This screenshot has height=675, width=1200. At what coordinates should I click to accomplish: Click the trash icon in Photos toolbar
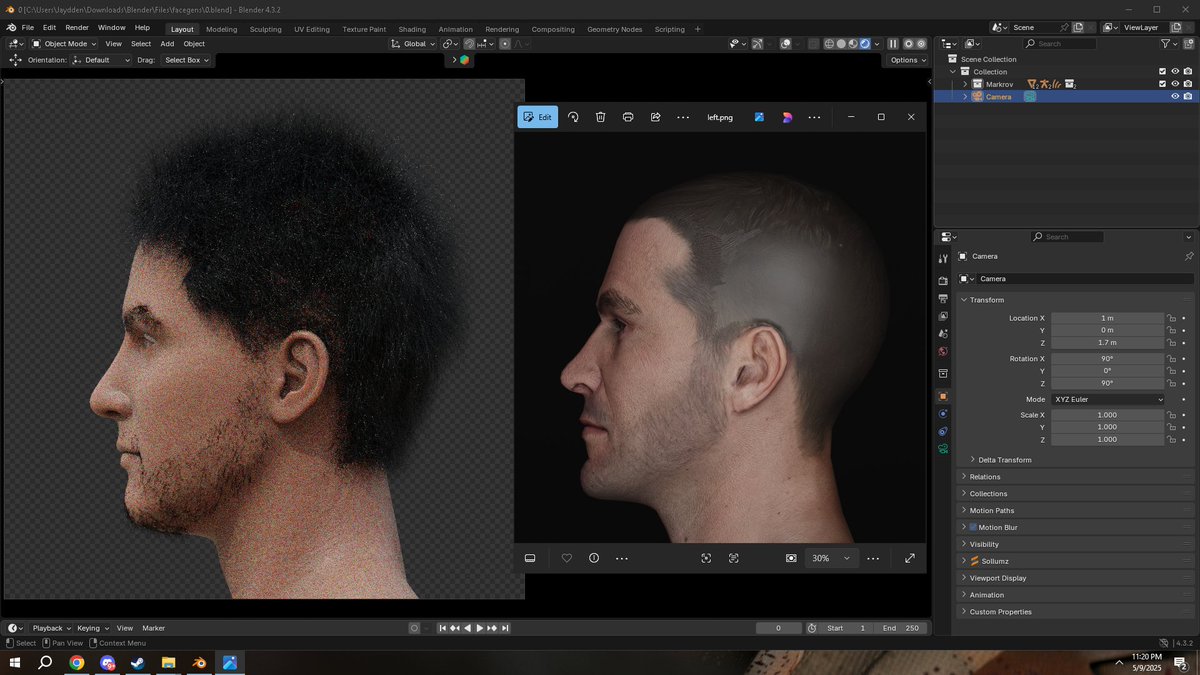600,117
